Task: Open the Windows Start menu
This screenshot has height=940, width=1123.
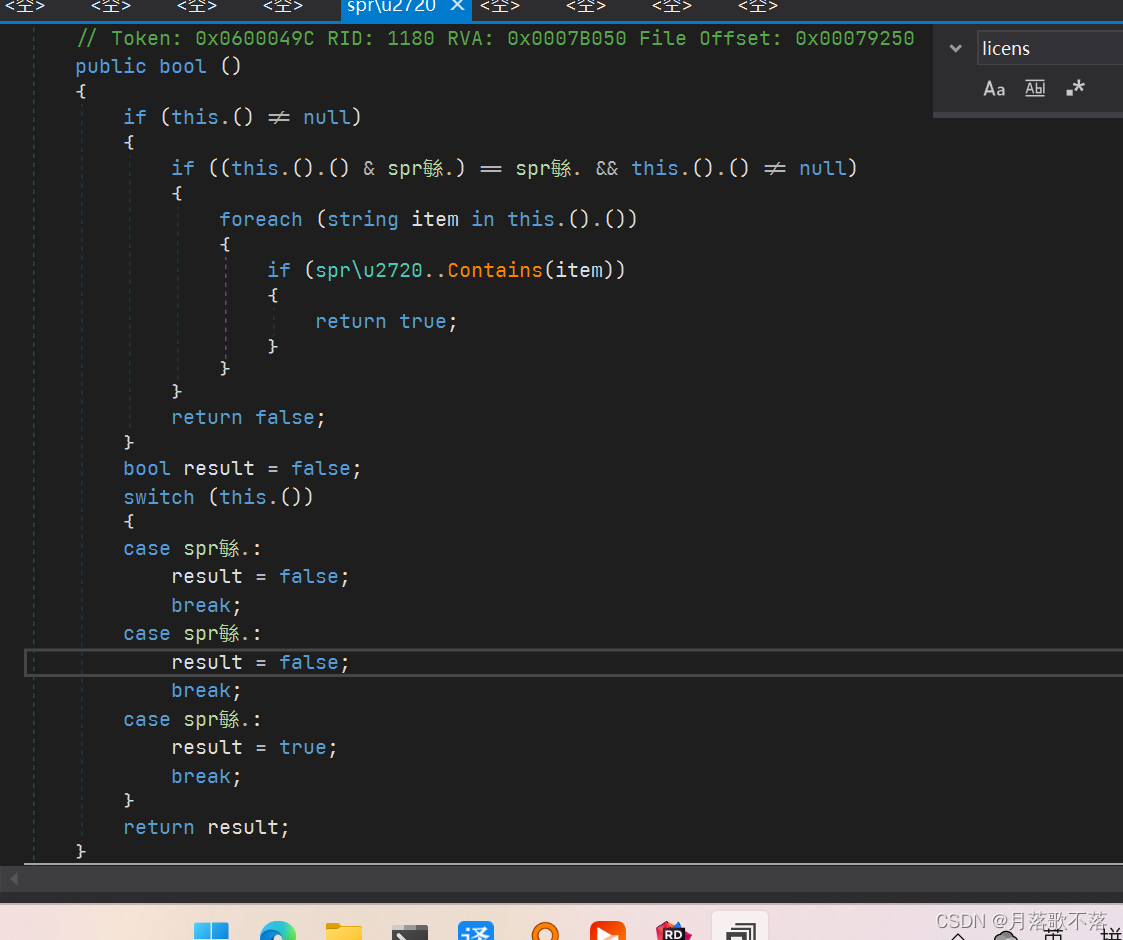Action: (211, 931)
